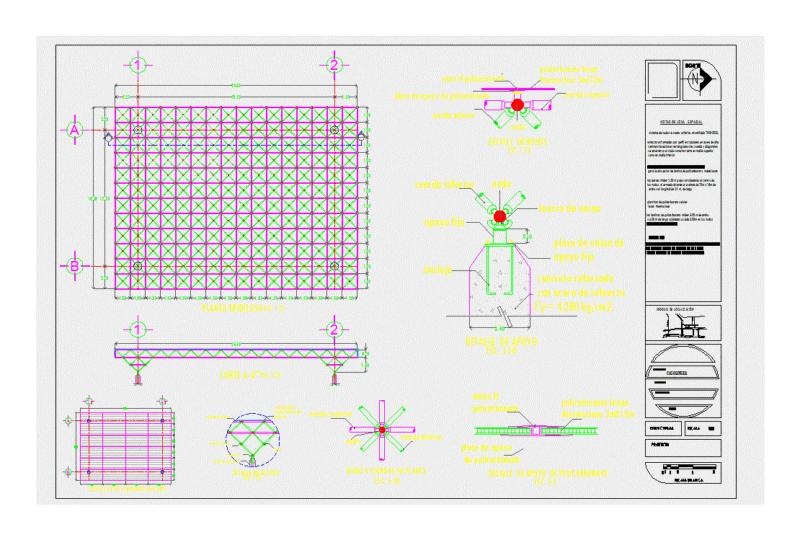800x540 pixels.
Task: Select the 'DETALLE DE NODOS' title
Action: [517, 142]
